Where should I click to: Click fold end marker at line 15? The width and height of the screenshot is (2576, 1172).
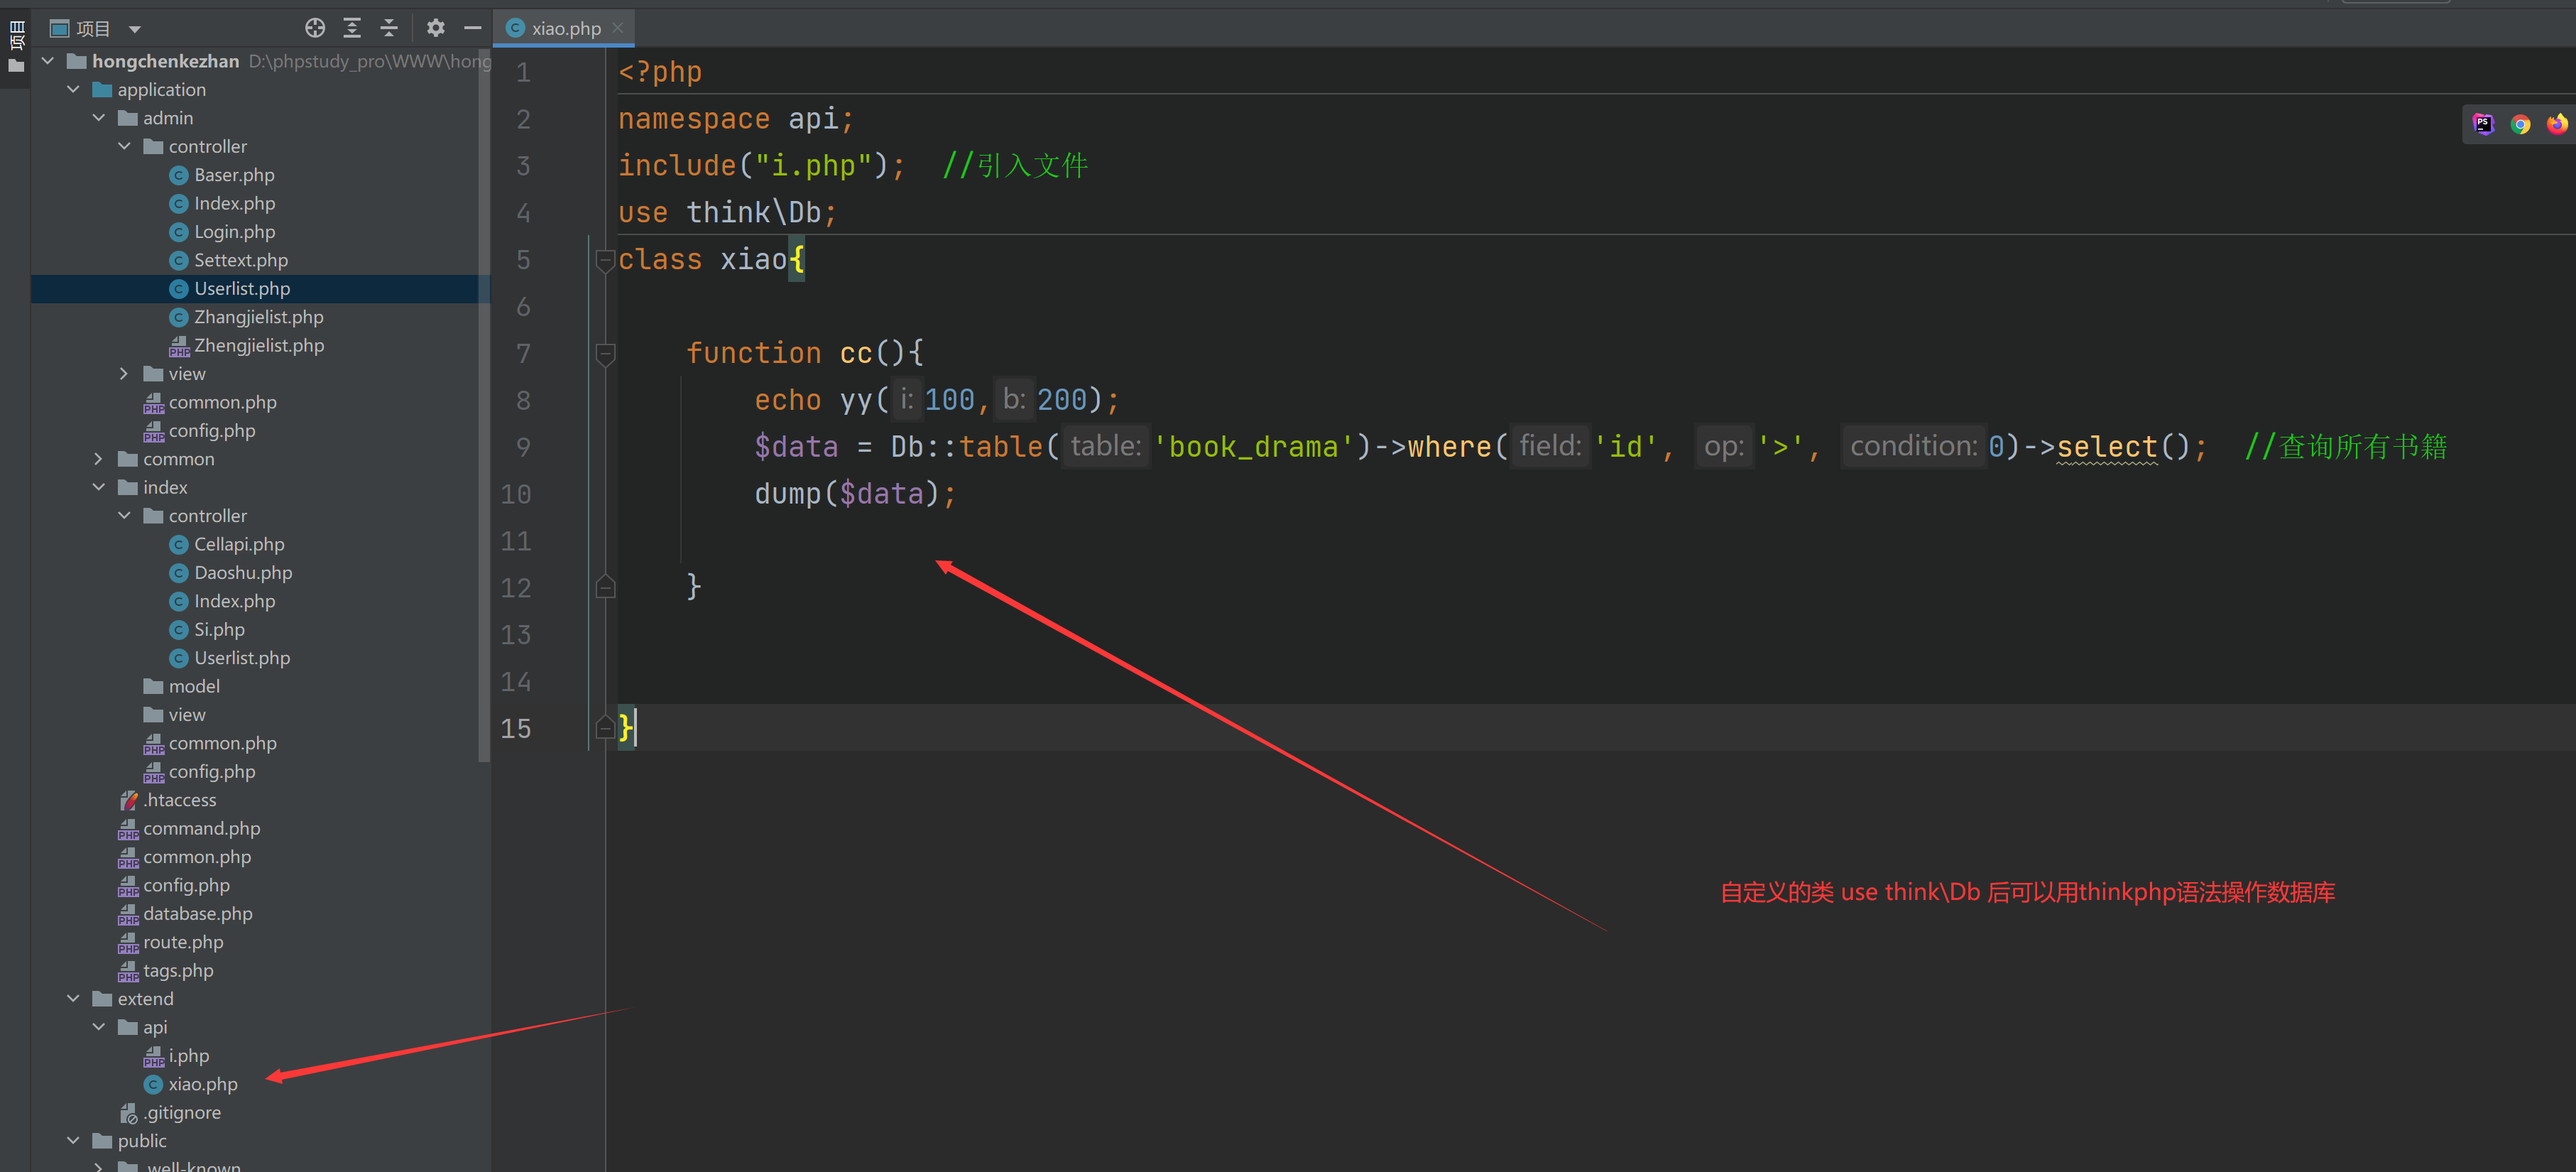point(605,728)
